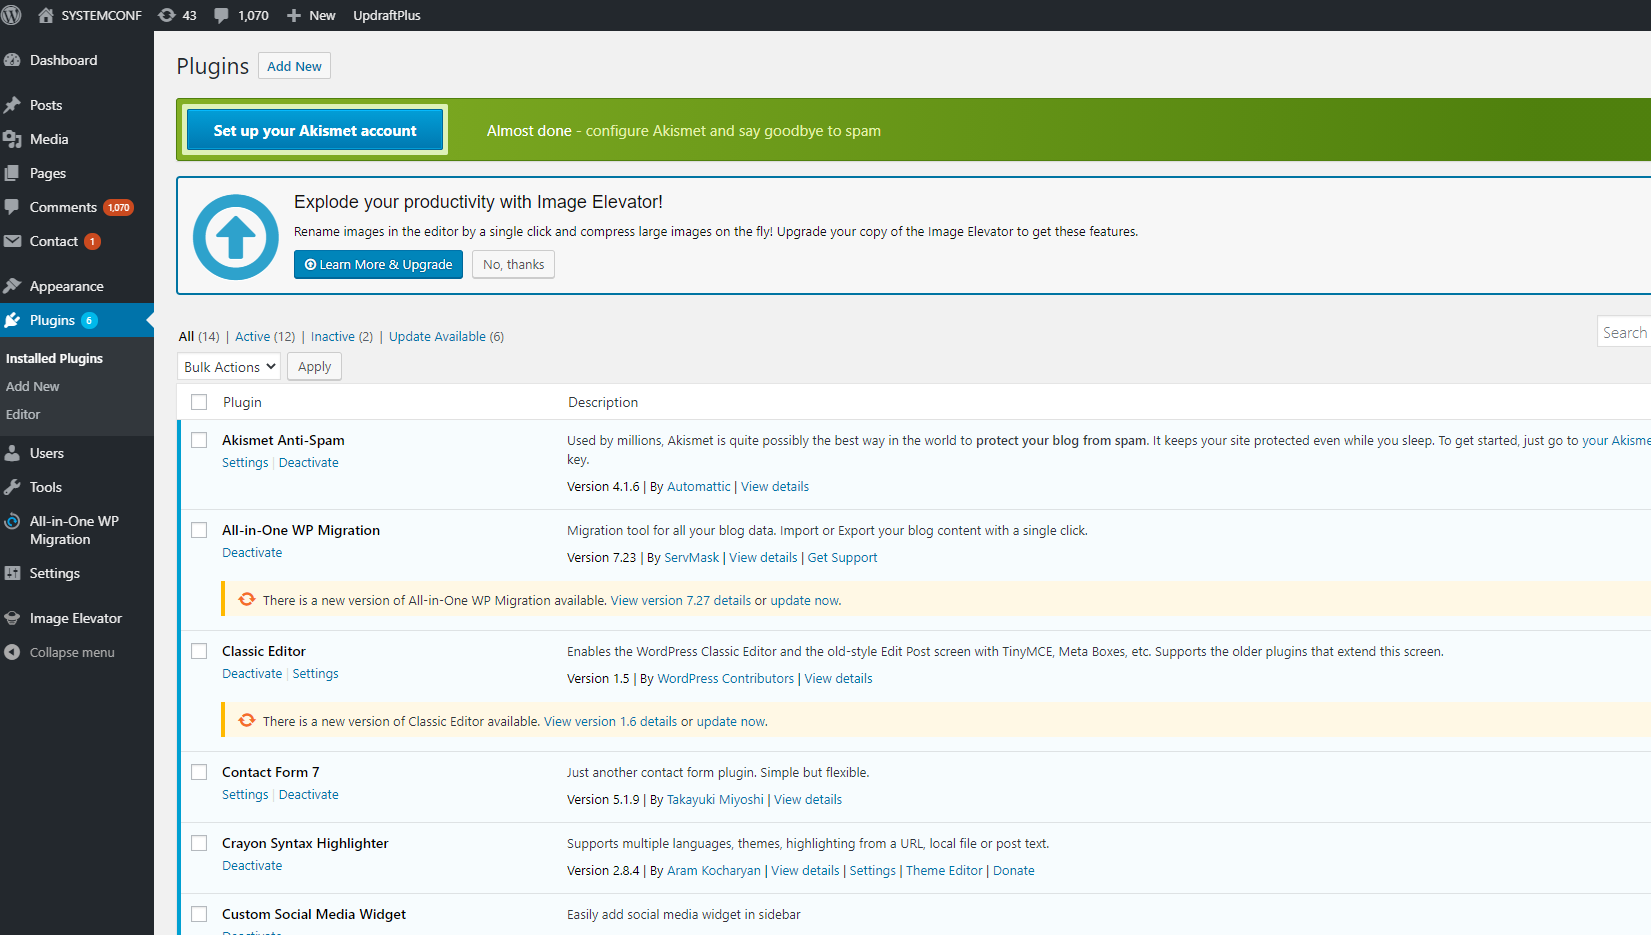The height and width of the screenshot is (935, 1651).
Task: Open Dashboard icon in sidebar
Action: tap(12, 60)
